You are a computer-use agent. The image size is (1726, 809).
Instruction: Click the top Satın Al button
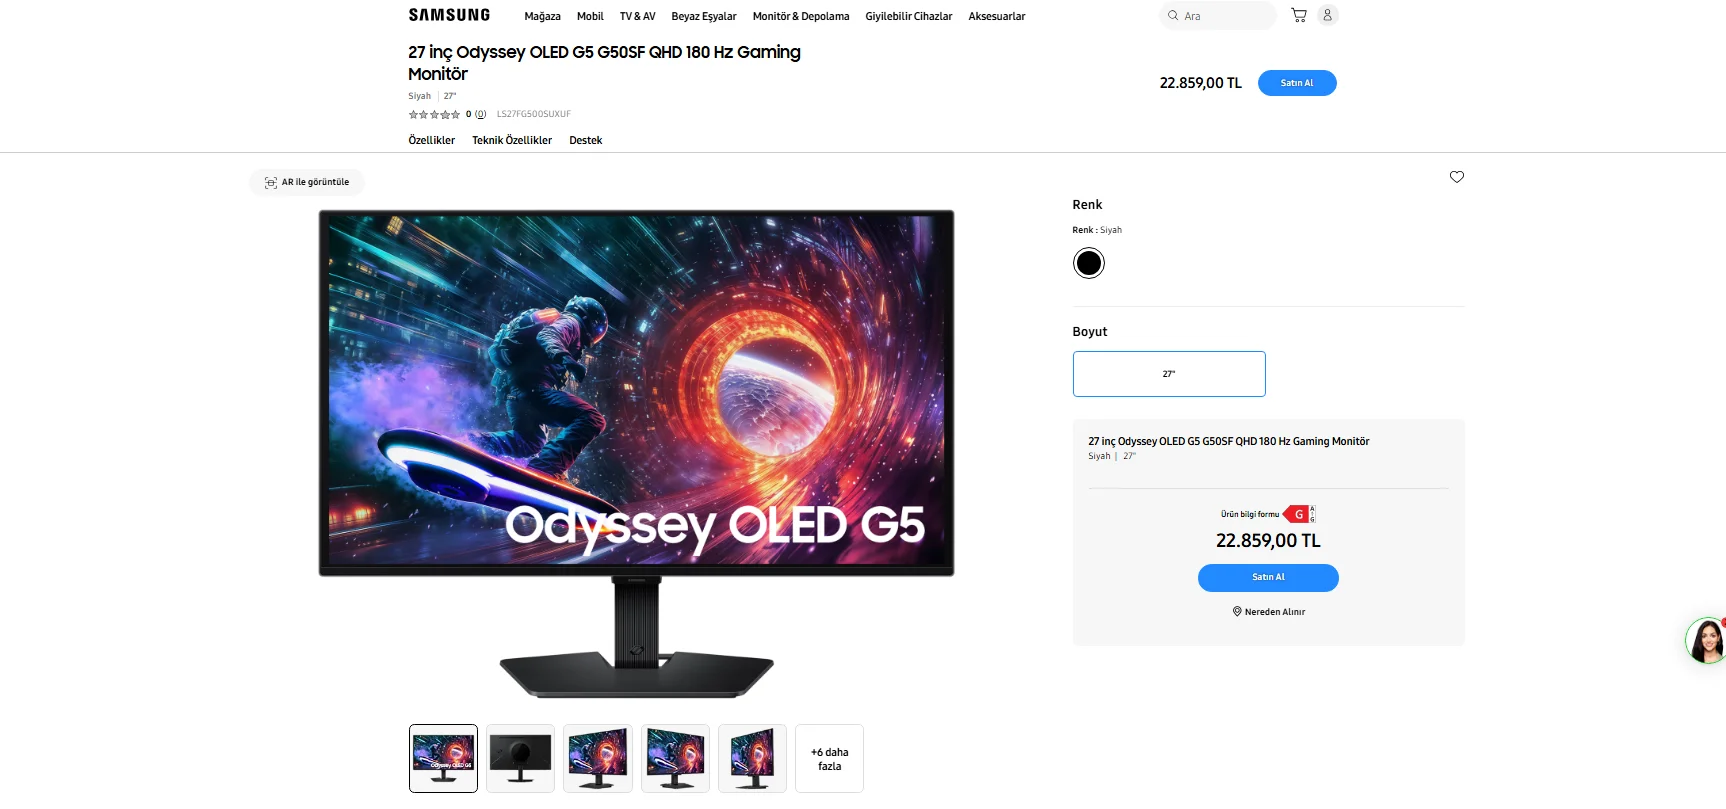click(x=1297, y=83)
